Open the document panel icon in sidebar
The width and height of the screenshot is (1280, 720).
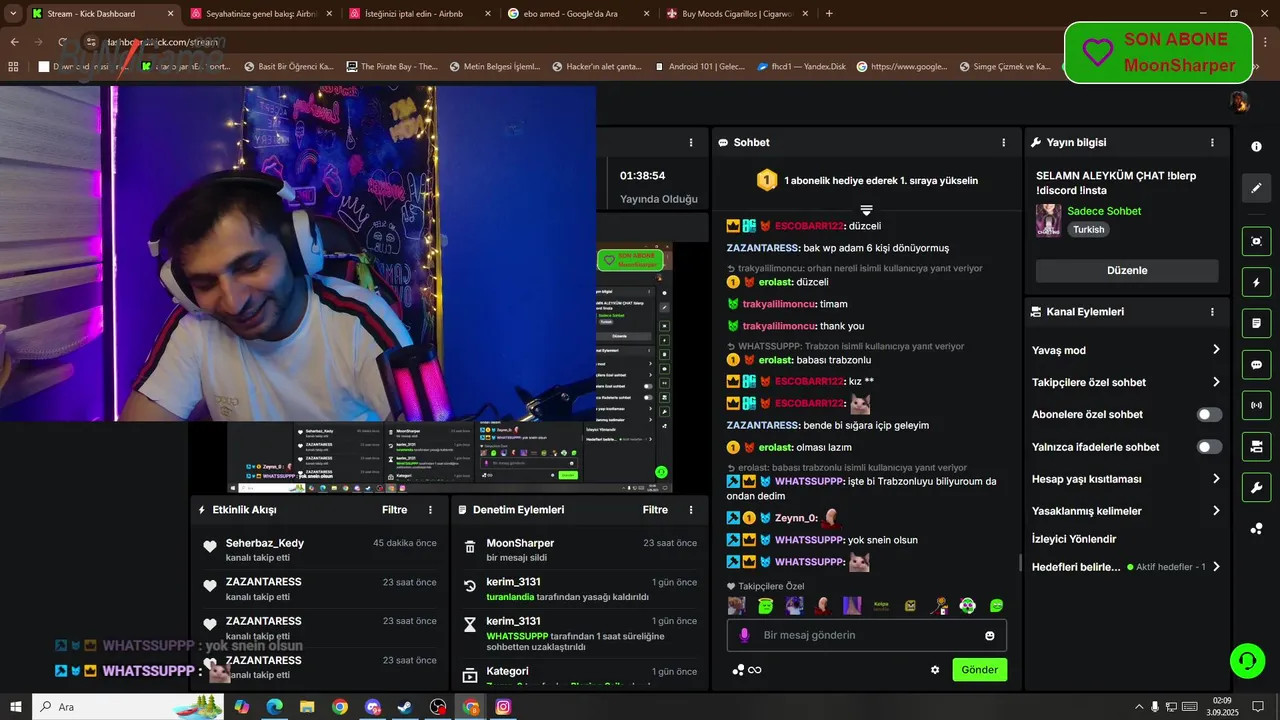(1256, 323)
